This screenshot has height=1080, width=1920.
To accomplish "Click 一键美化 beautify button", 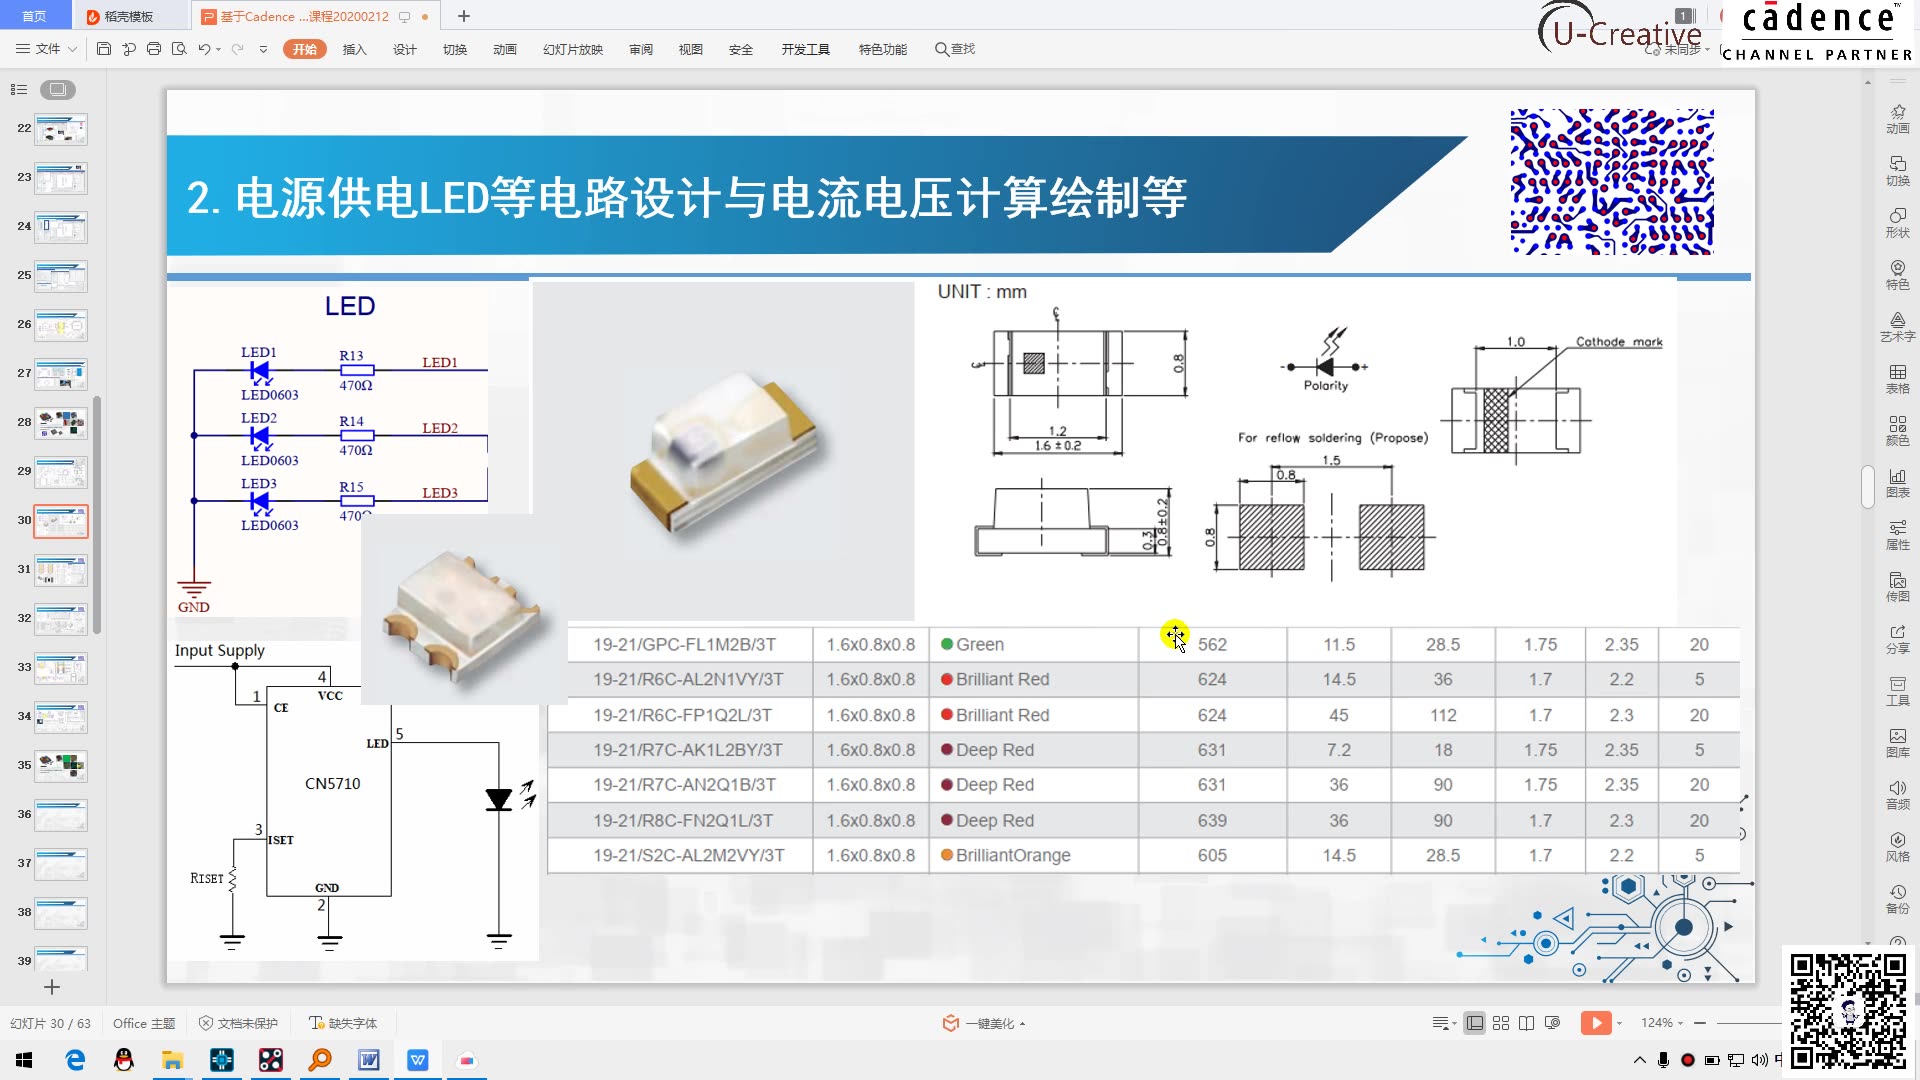I will (x=985, y=1023).
